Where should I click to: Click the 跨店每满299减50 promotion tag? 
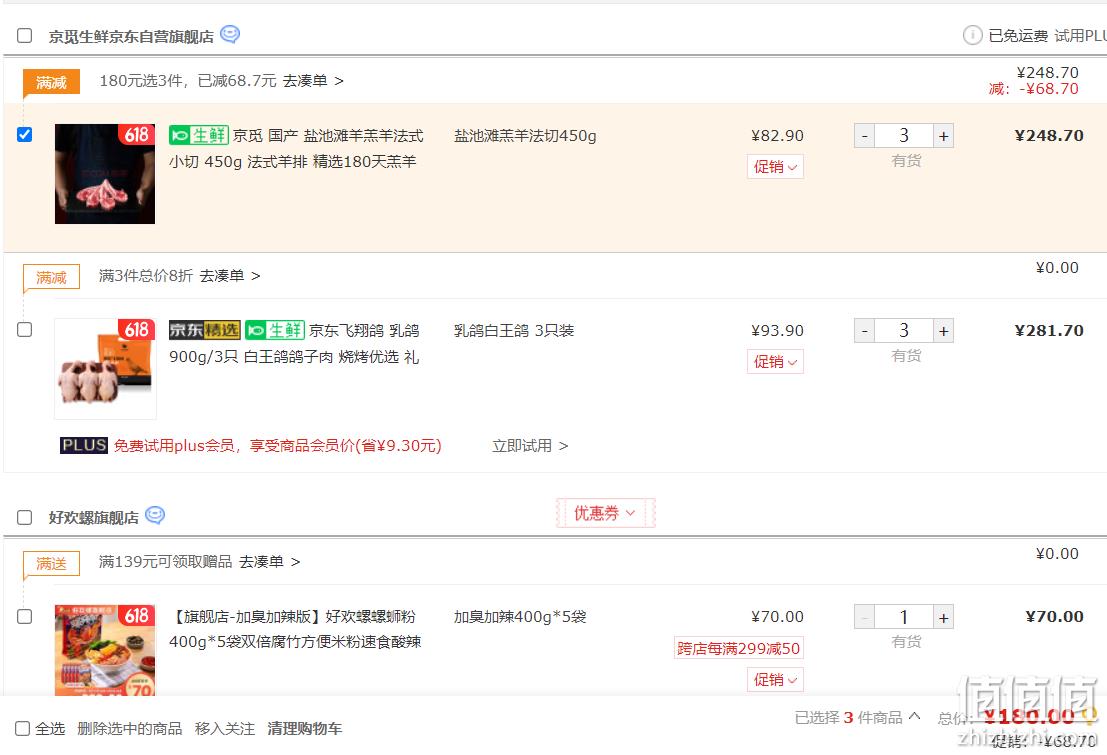(738, 648)
